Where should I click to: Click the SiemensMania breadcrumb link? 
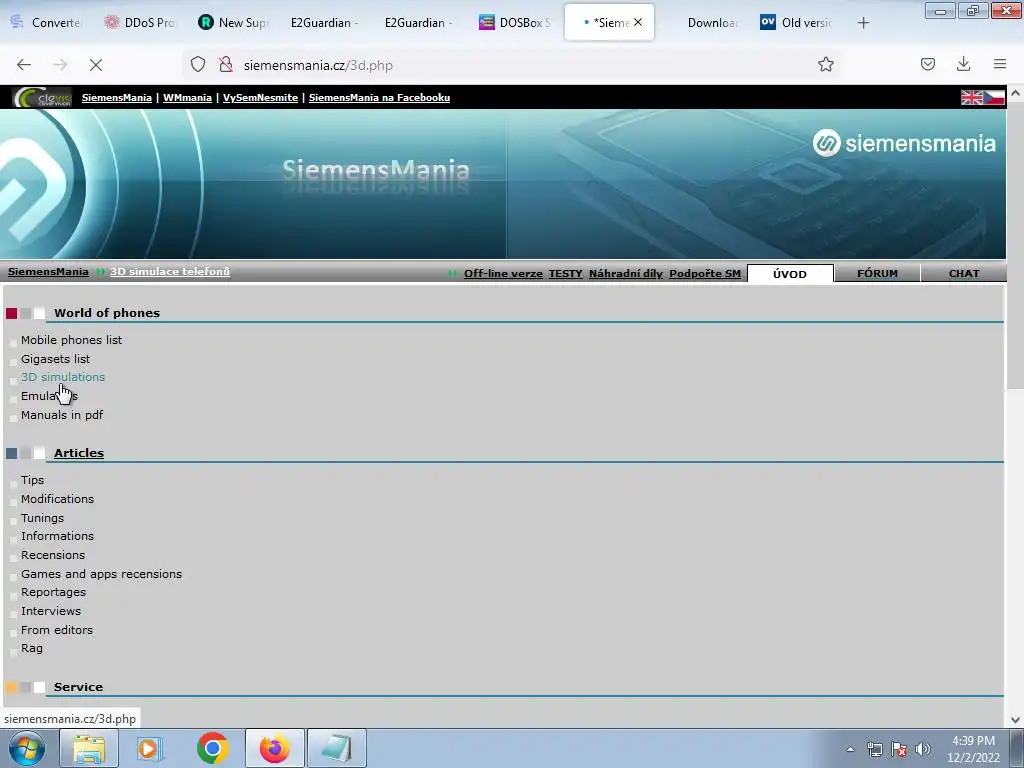tap(48, 272)
